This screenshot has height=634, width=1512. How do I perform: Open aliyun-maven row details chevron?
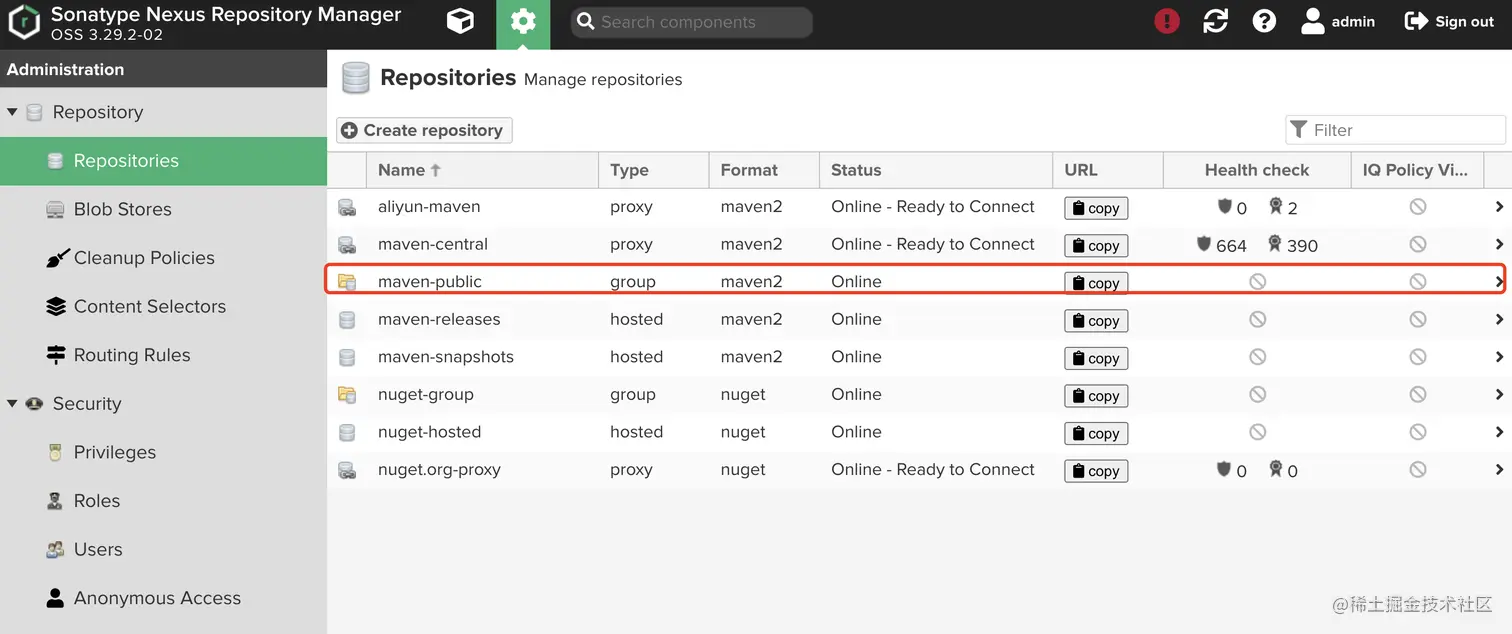click(1499, 207)
